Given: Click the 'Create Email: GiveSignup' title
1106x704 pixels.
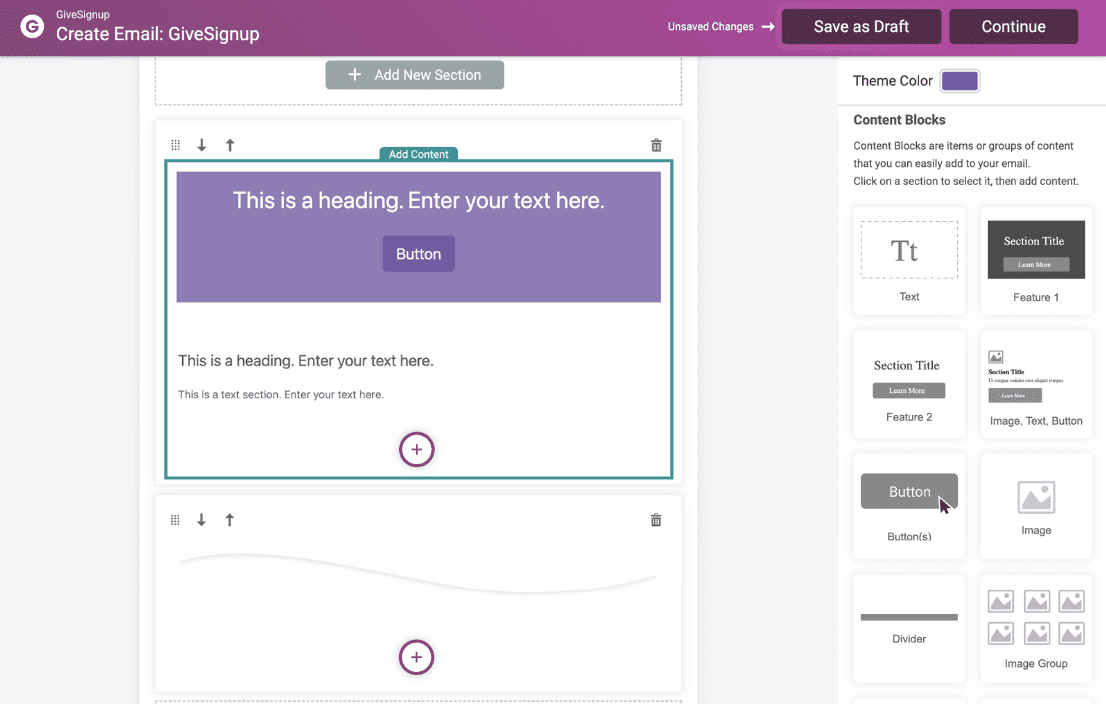Looking at the screenshot, I should pos(157,34).
